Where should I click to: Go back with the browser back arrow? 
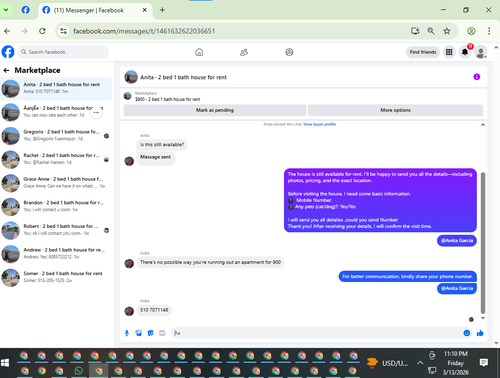[7, 31]
